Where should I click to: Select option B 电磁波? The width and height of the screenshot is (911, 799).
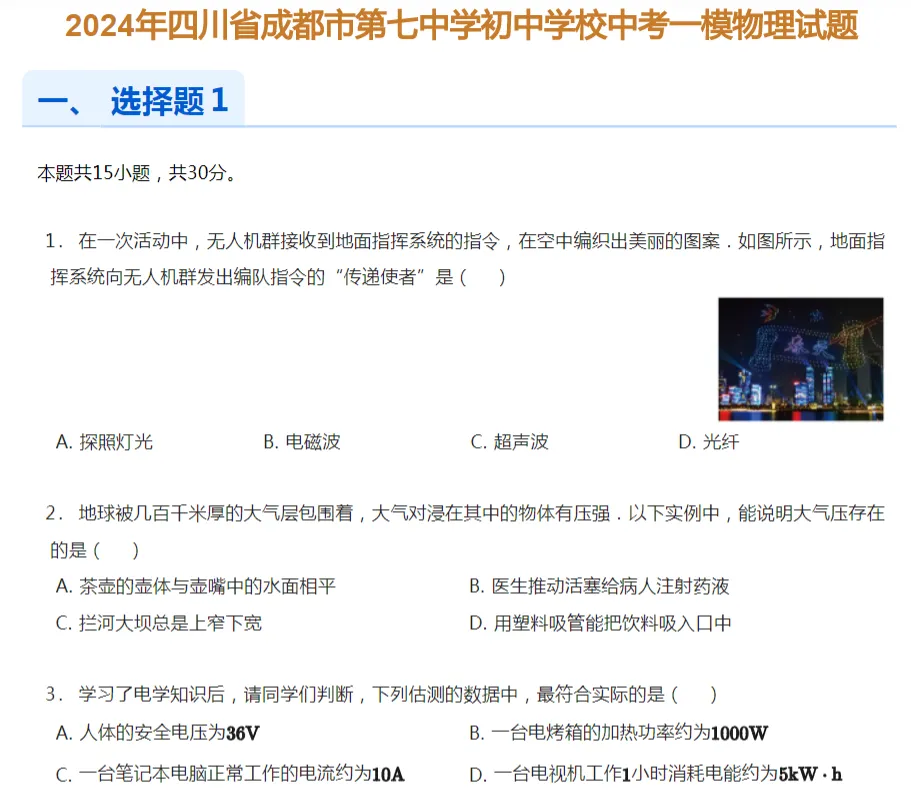[x=301, y=442]
